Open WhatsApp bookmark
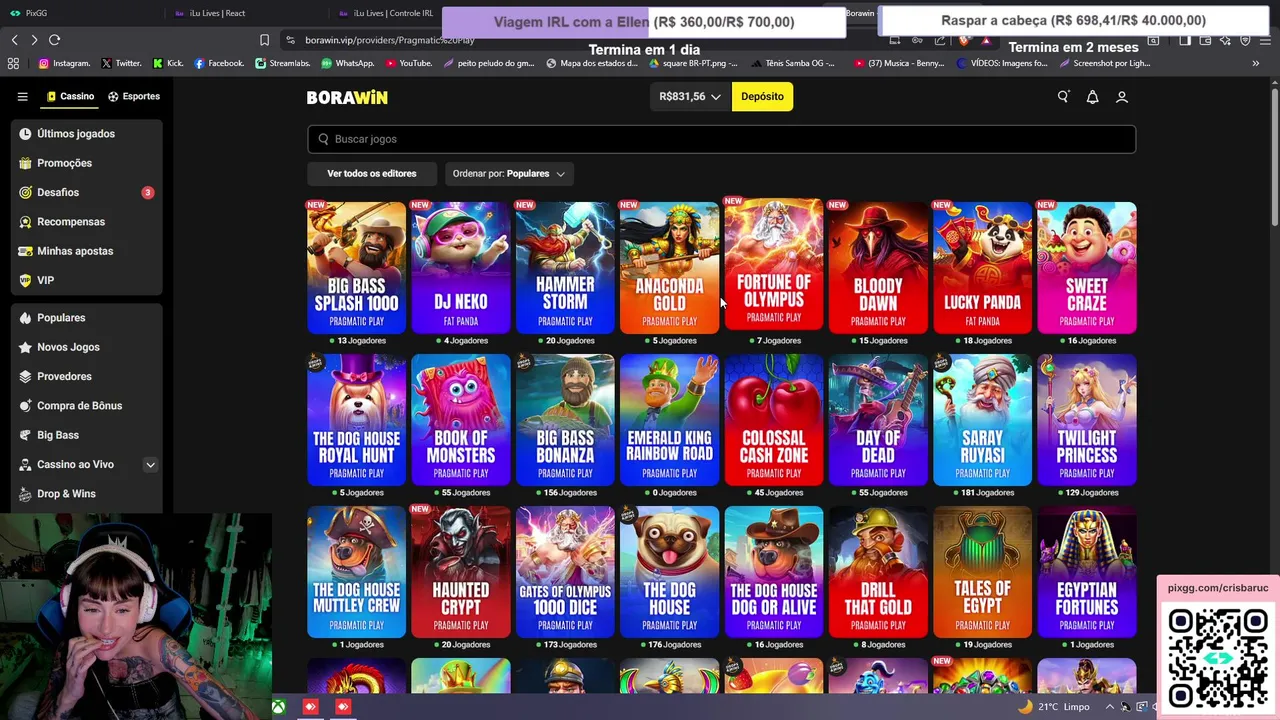Viewport: 1280px width, 720px height. click(348, 63)
